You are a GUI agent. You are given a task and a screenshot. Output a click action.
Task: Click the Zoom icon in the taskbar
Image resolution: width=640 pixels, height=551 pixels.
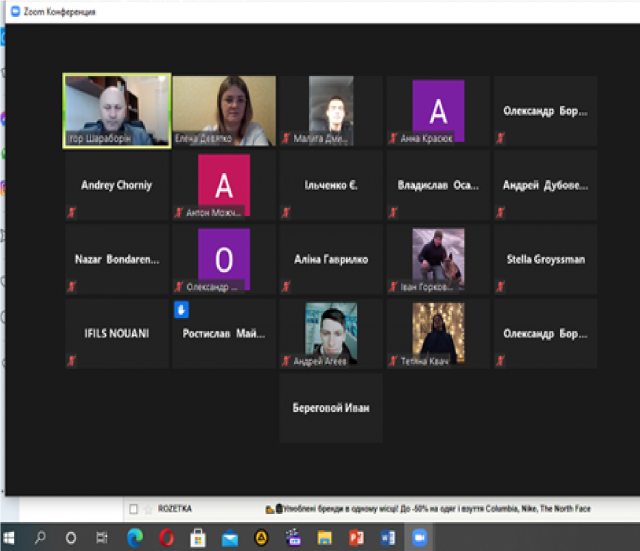click(419, 538)
